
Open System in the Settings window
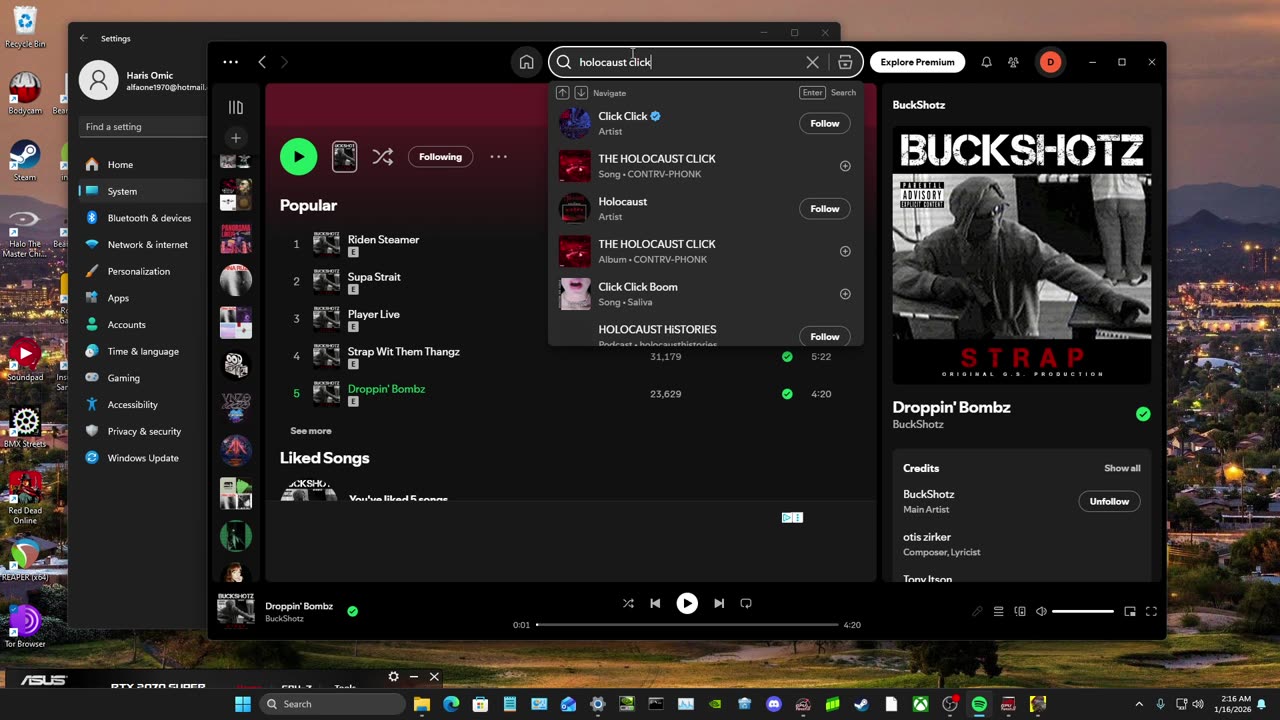pos(142,191)
